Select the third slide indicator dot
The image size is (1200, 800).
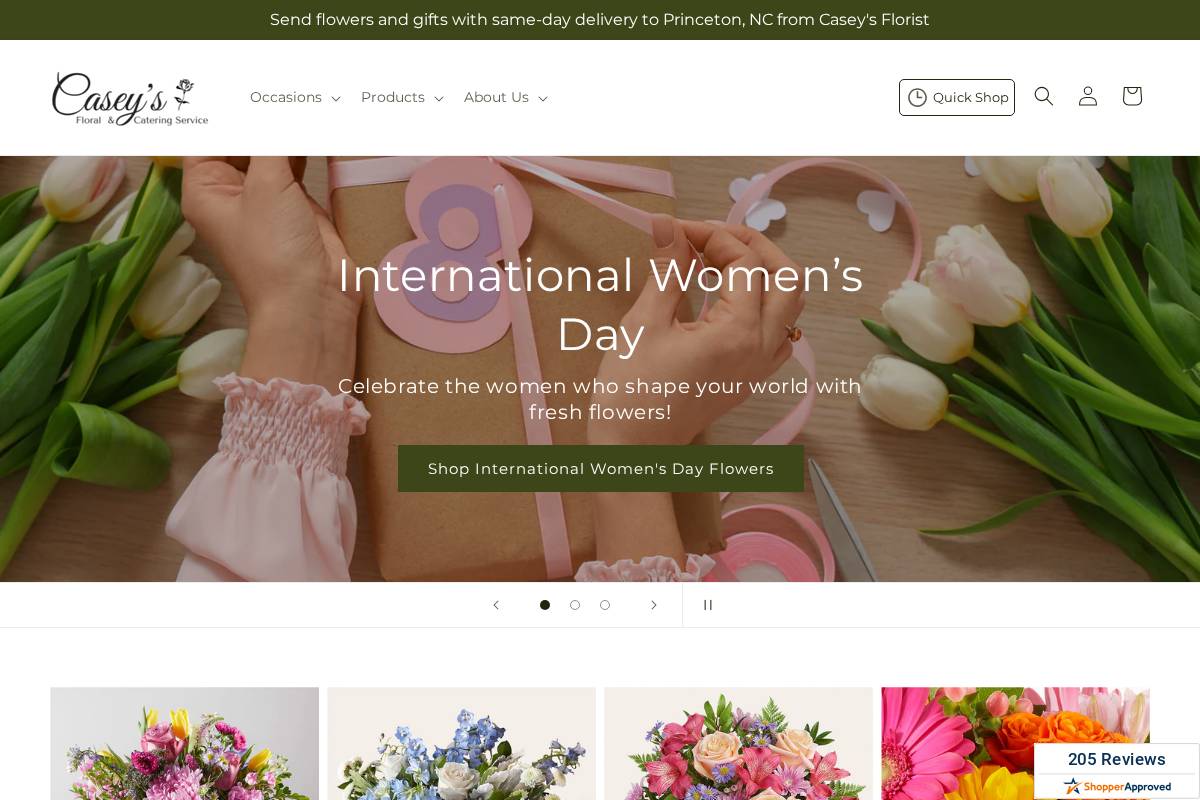(605, 605)
